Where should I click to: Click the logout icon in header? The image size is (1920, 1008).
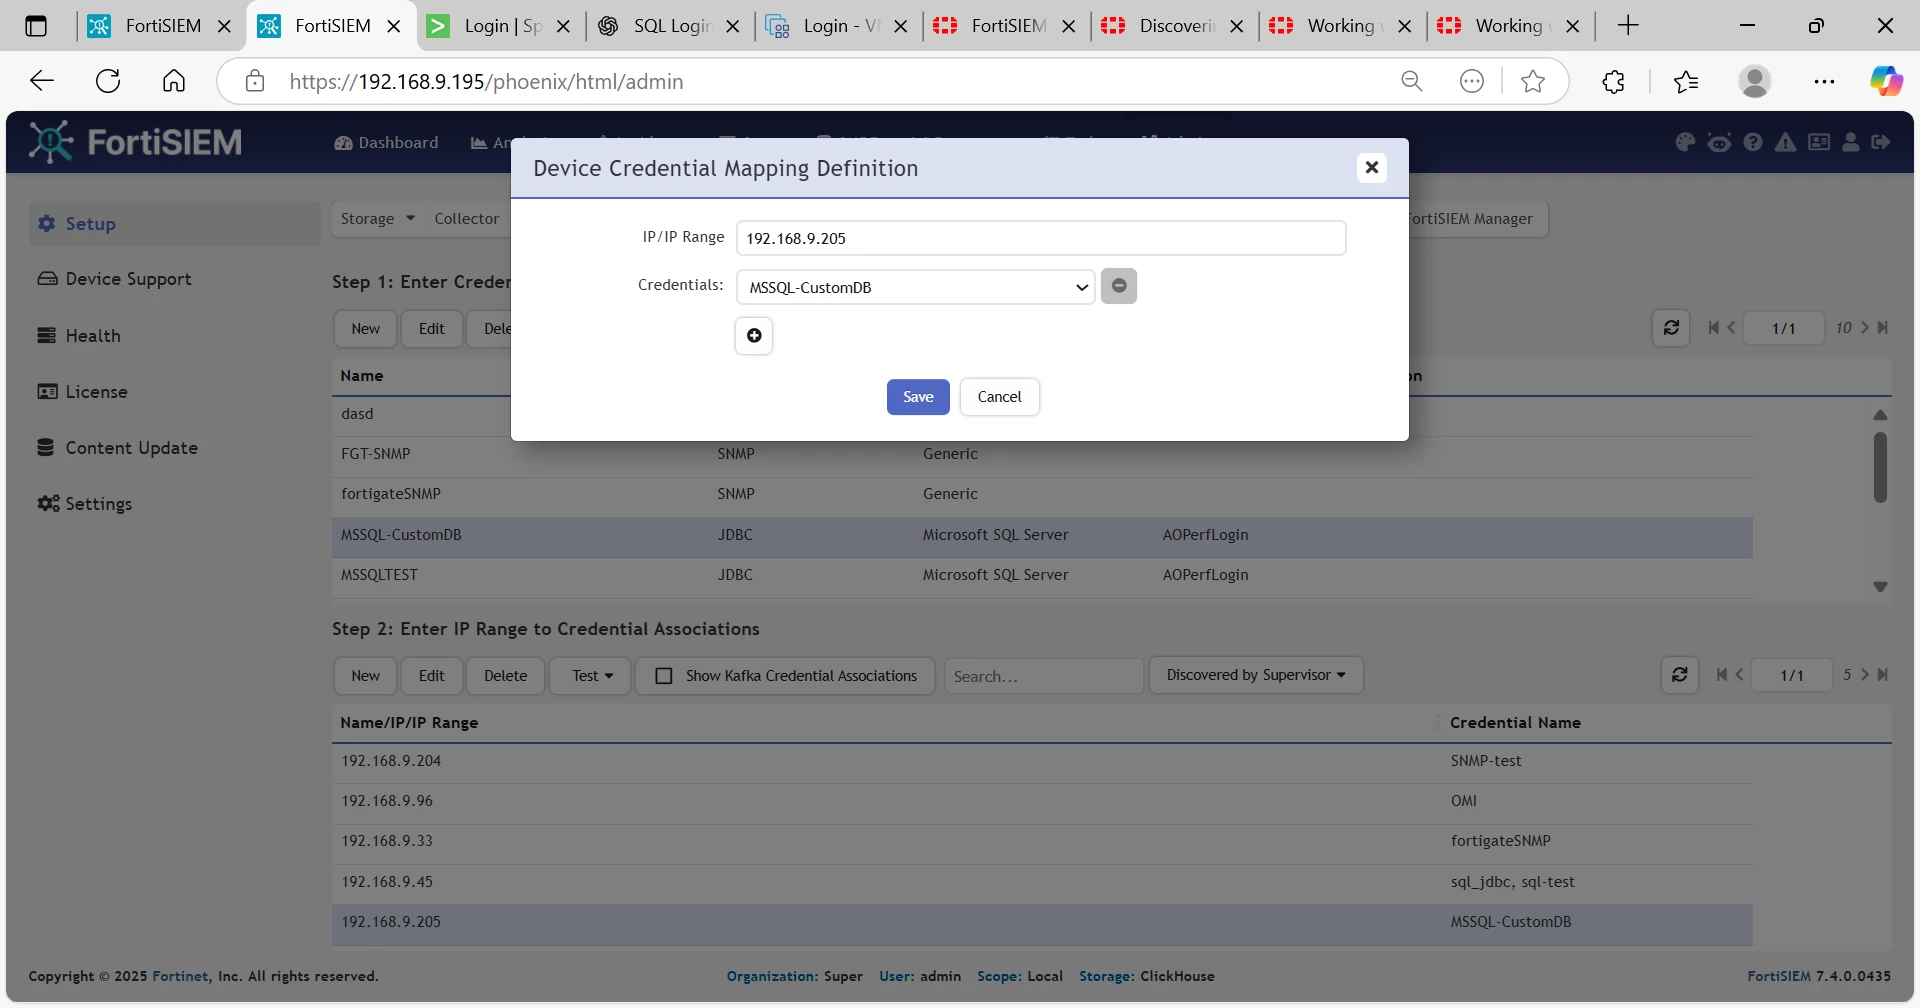[1881, 142]
